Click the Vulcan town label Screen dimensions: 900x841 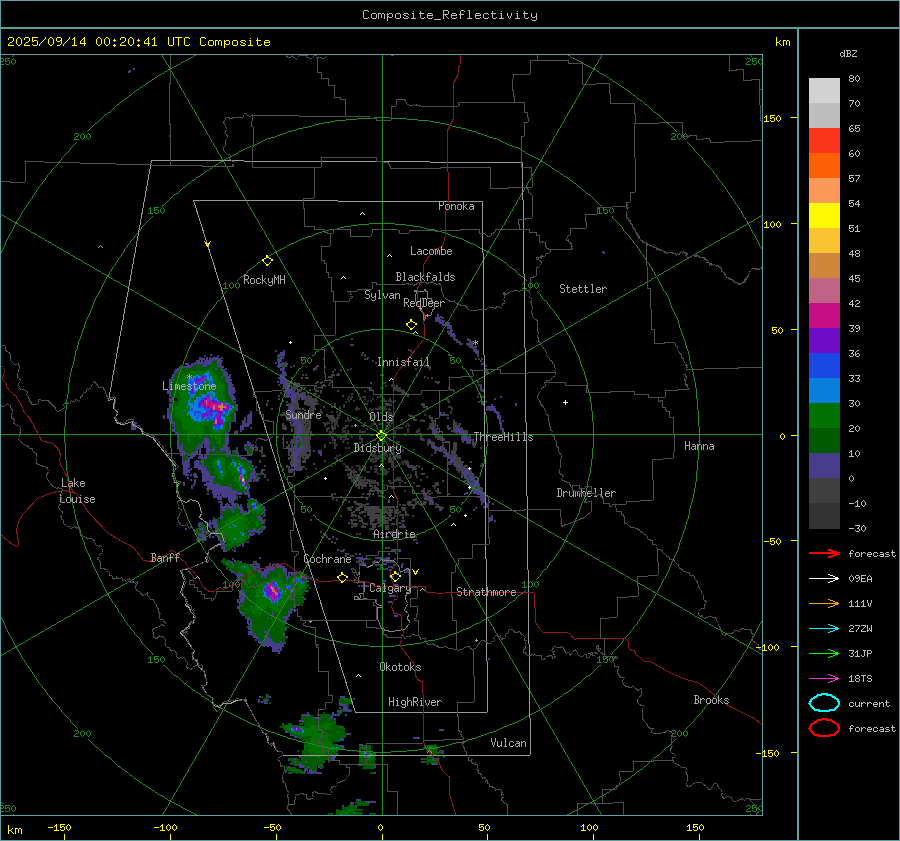(x=508, y=743)
